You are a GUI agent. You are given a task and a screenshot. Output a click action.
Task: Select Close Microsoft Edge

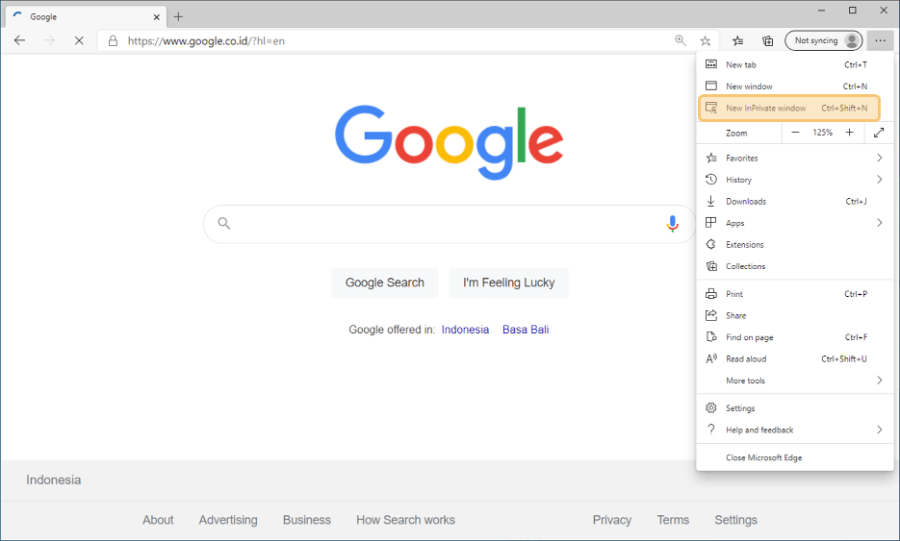[795, 457]
